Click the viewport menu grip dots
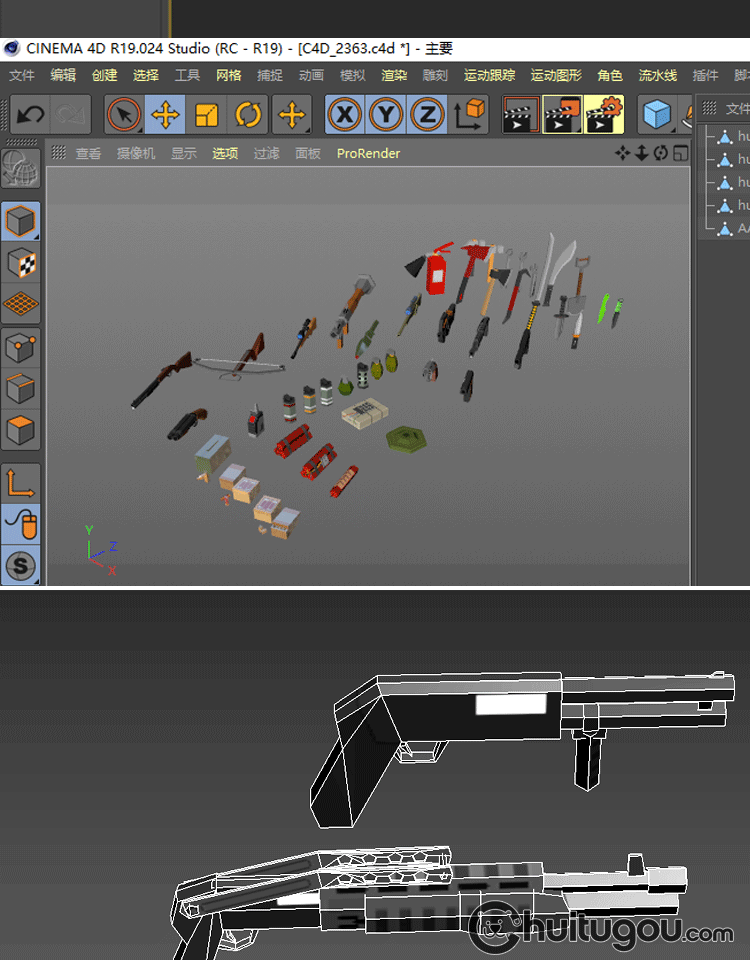This screenshot has height=960, width=750. 58,152
